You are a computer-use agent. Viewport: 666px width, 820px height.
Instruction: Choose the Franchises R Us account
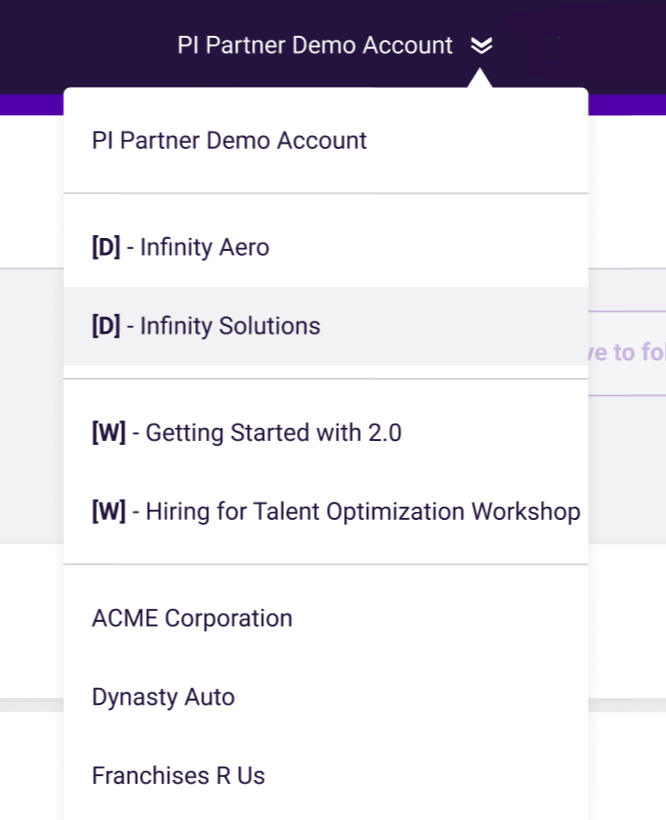(178, 776)
